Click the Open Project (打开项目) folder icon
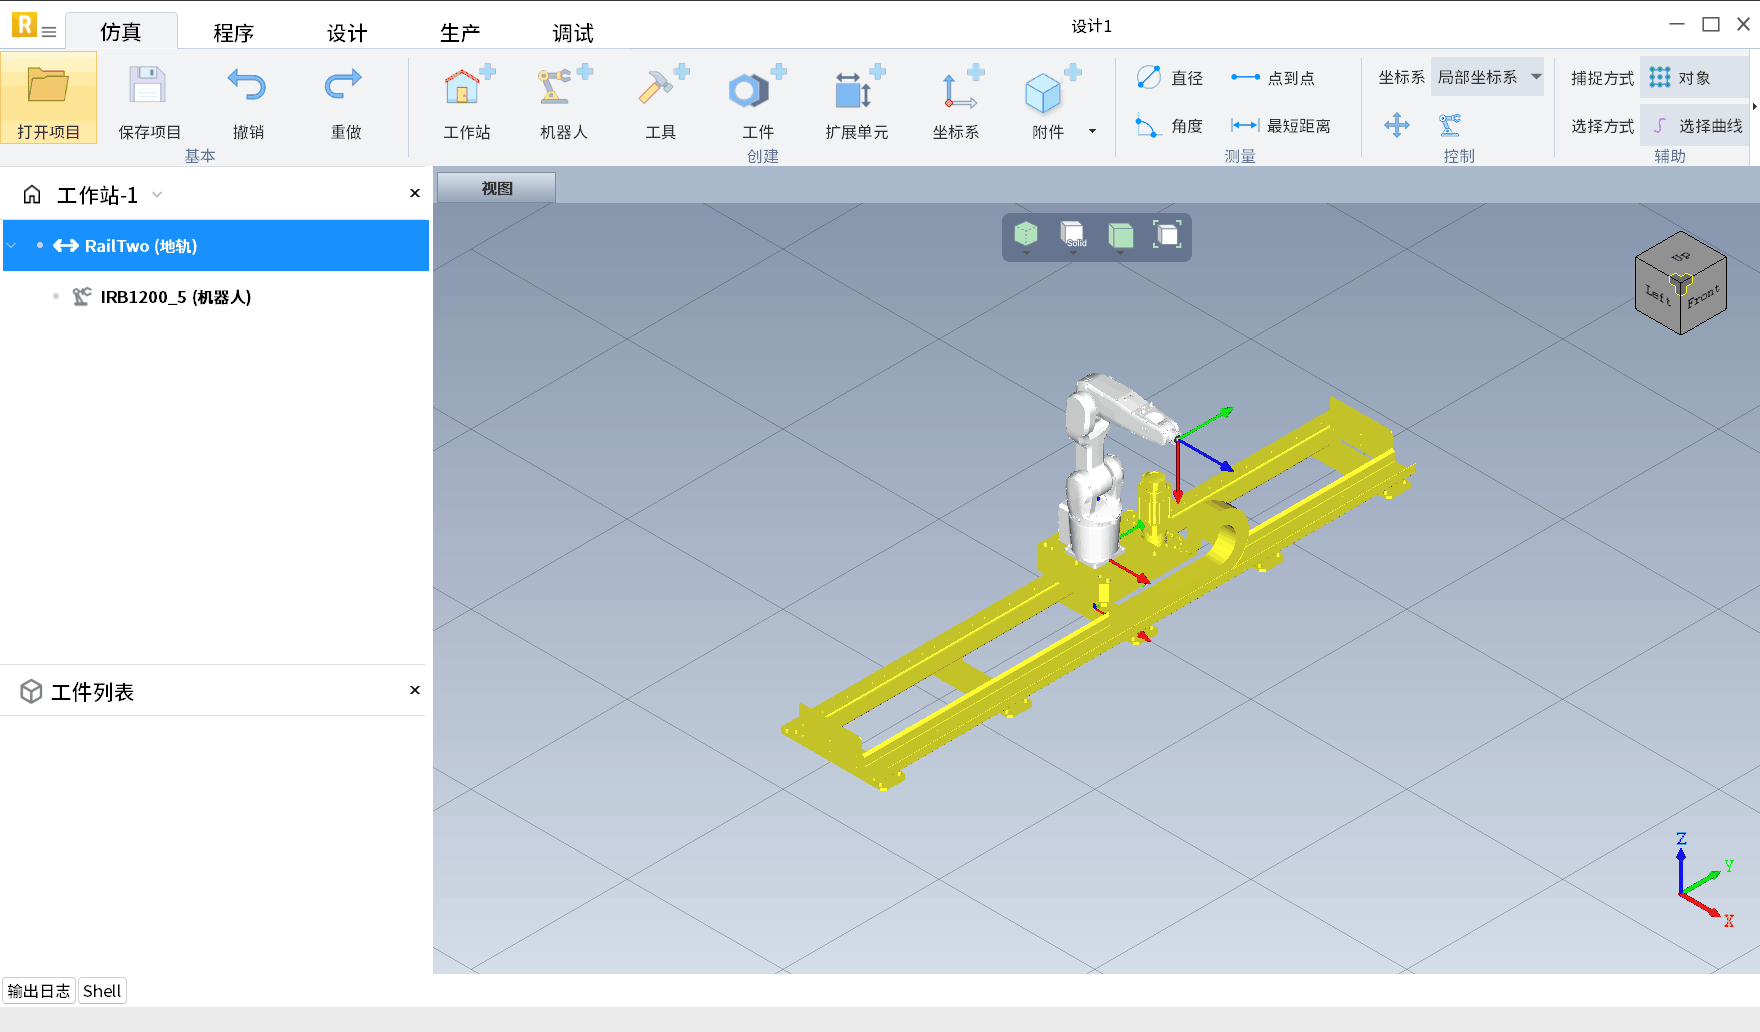 (x=48, y=86)
